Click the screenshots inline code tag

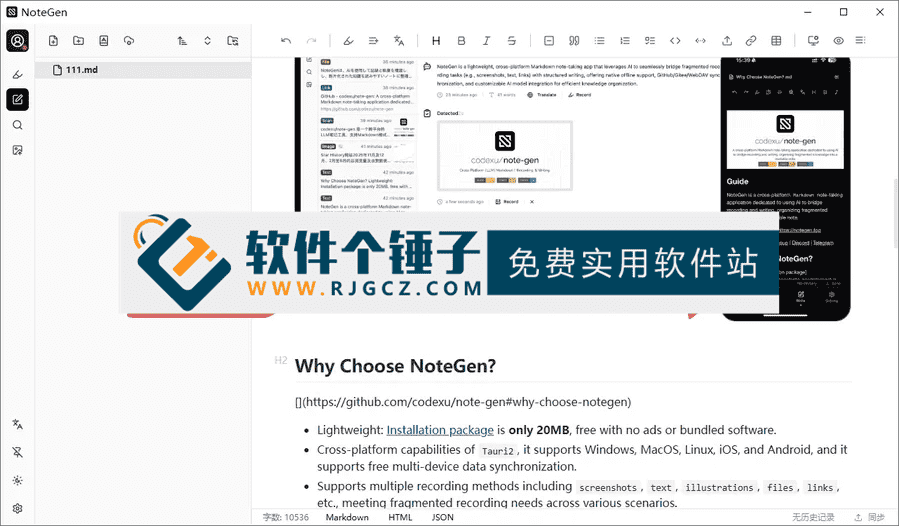coord(608,488)
